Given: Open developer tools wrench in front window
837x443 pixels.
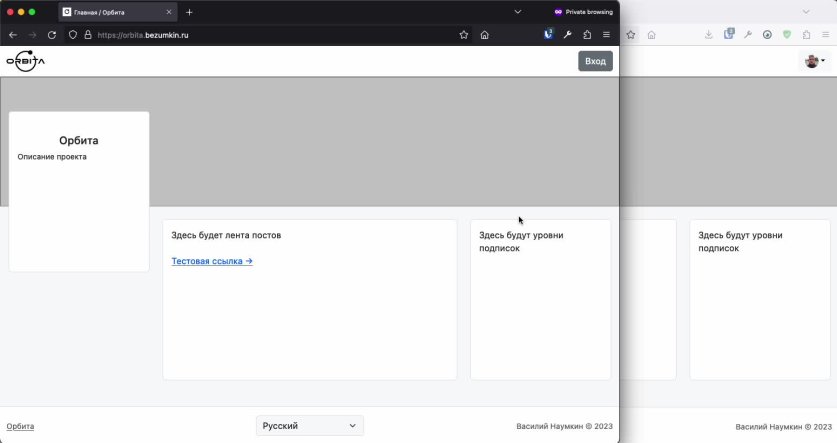Looking at the screenshot, I should tap(567, 35).
